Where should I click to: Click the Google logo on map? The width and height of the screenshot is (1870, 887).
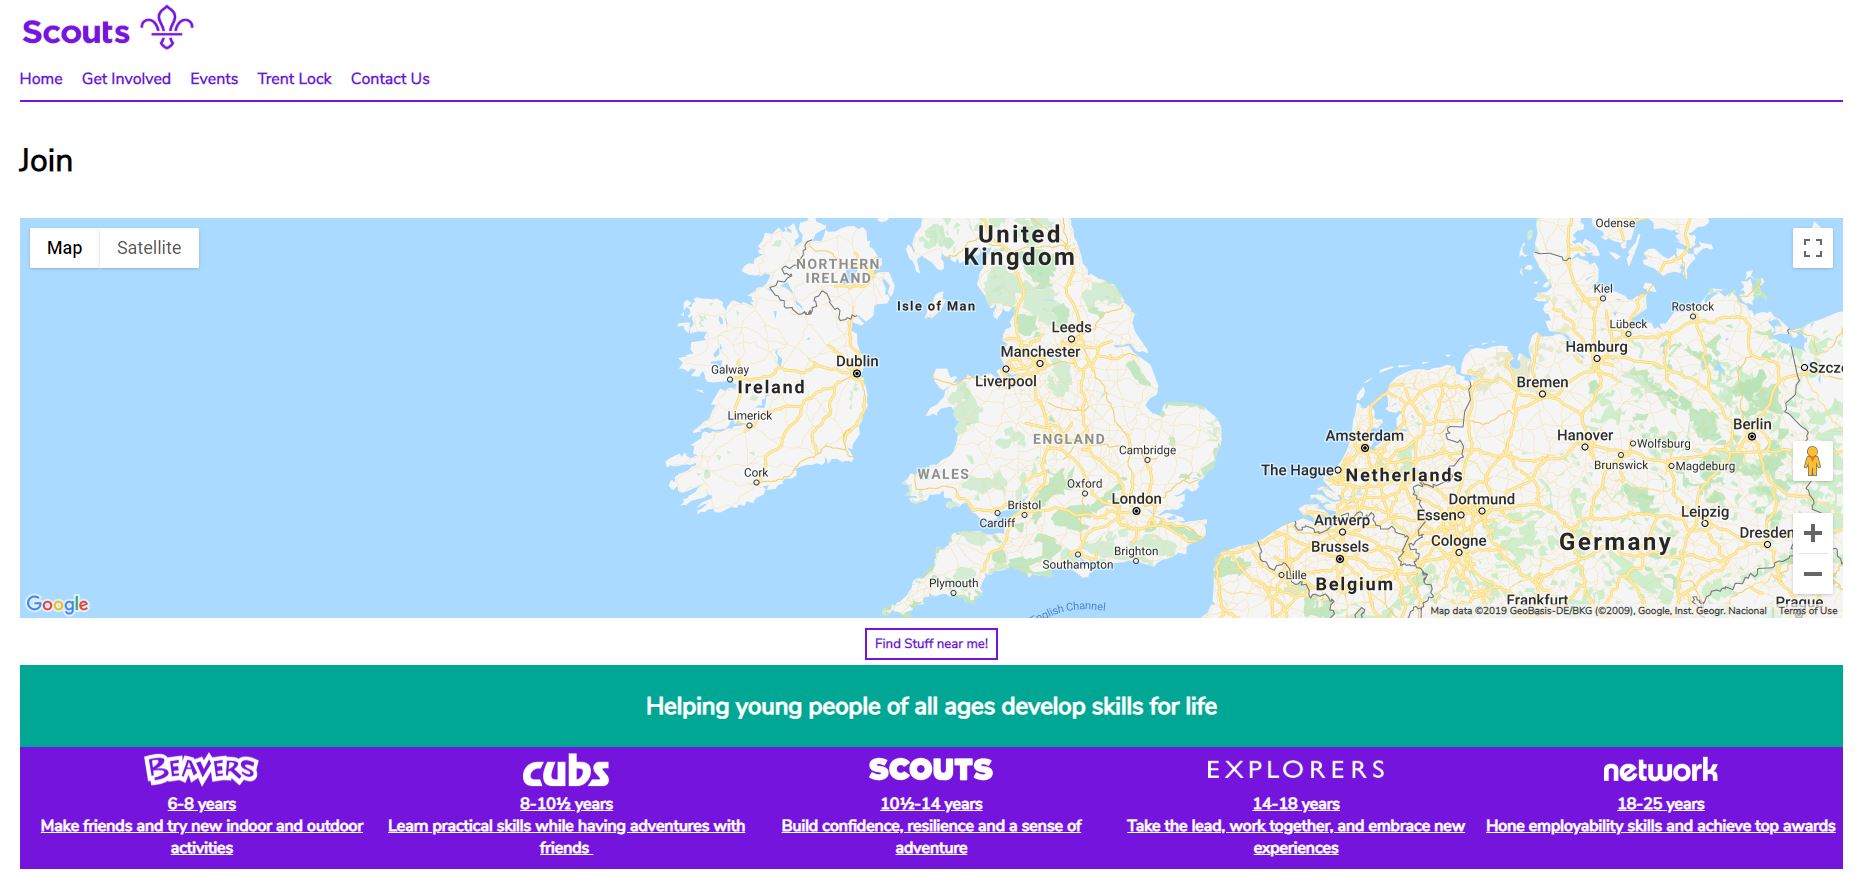coord(57,604)
